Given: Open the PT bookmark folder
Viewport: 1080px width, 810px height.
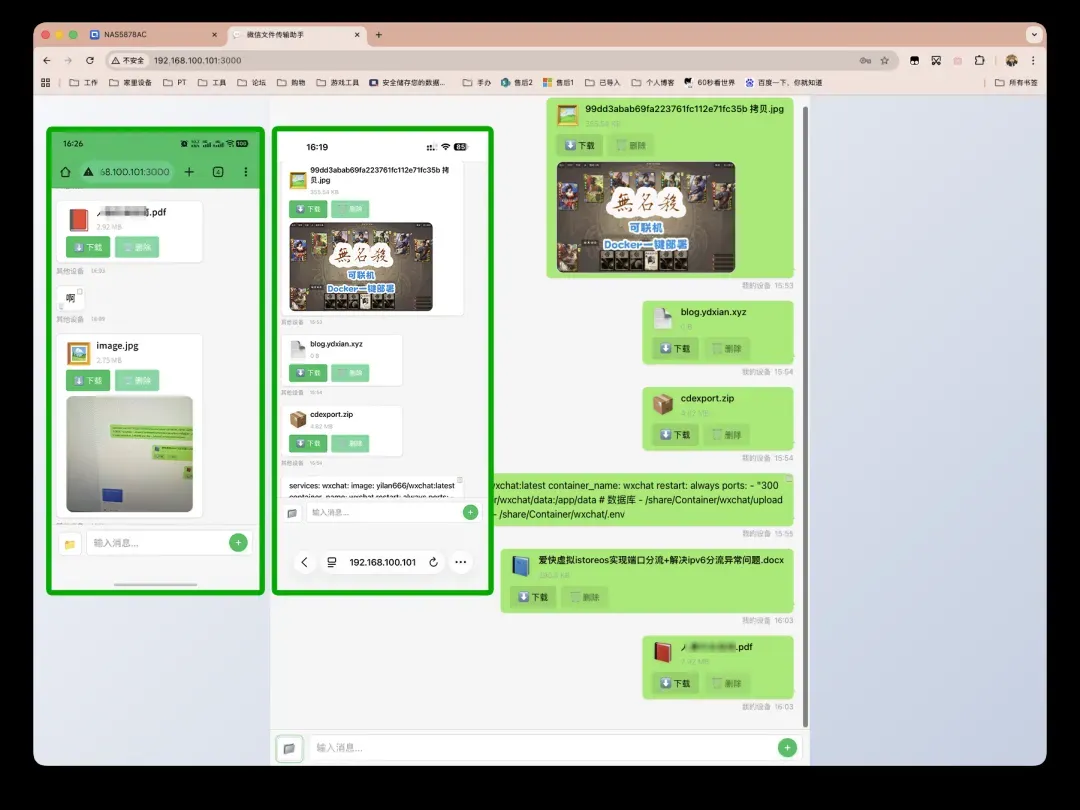Looking at the screenshot, I should [x=175, y=83].
